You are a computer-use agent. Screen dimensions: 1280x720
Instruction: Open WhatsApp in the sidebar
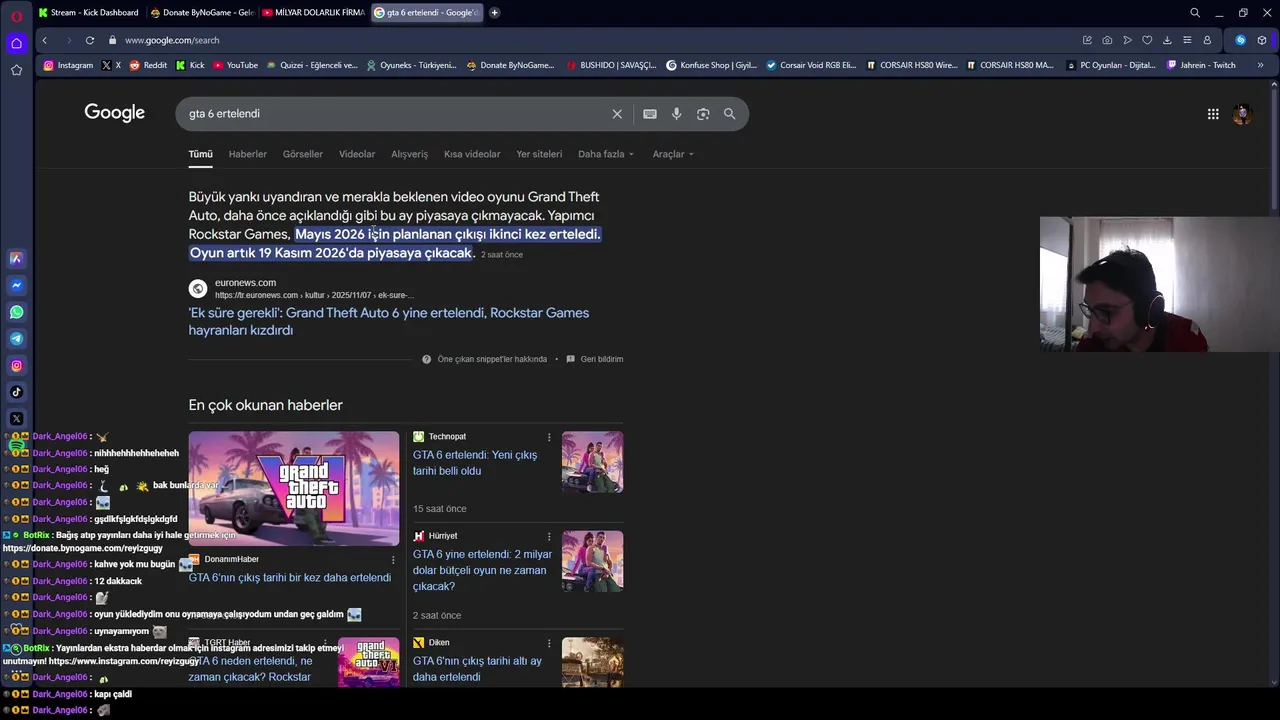[16, 312]
